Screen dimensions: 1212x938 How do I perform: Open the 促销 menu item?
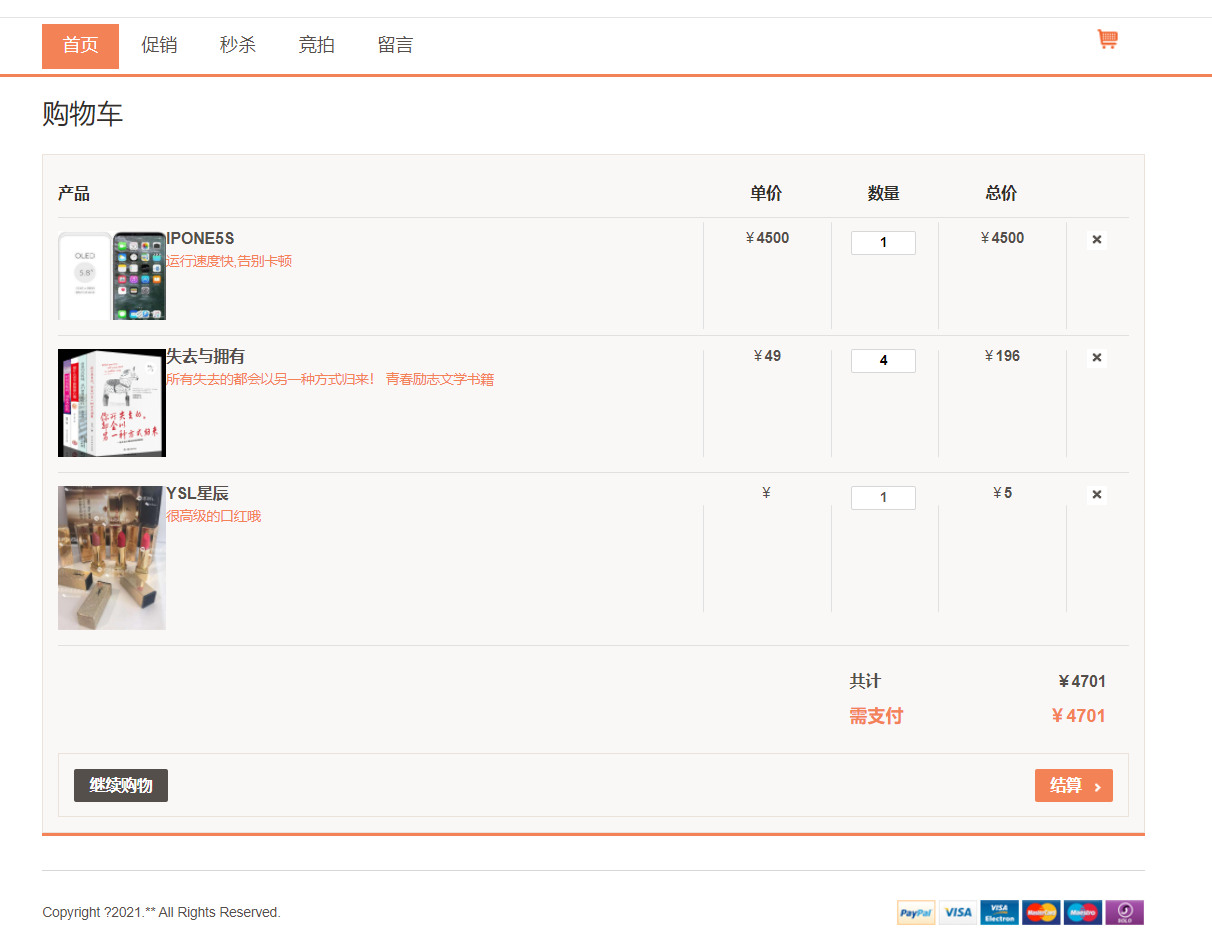(x=159, y=45)
